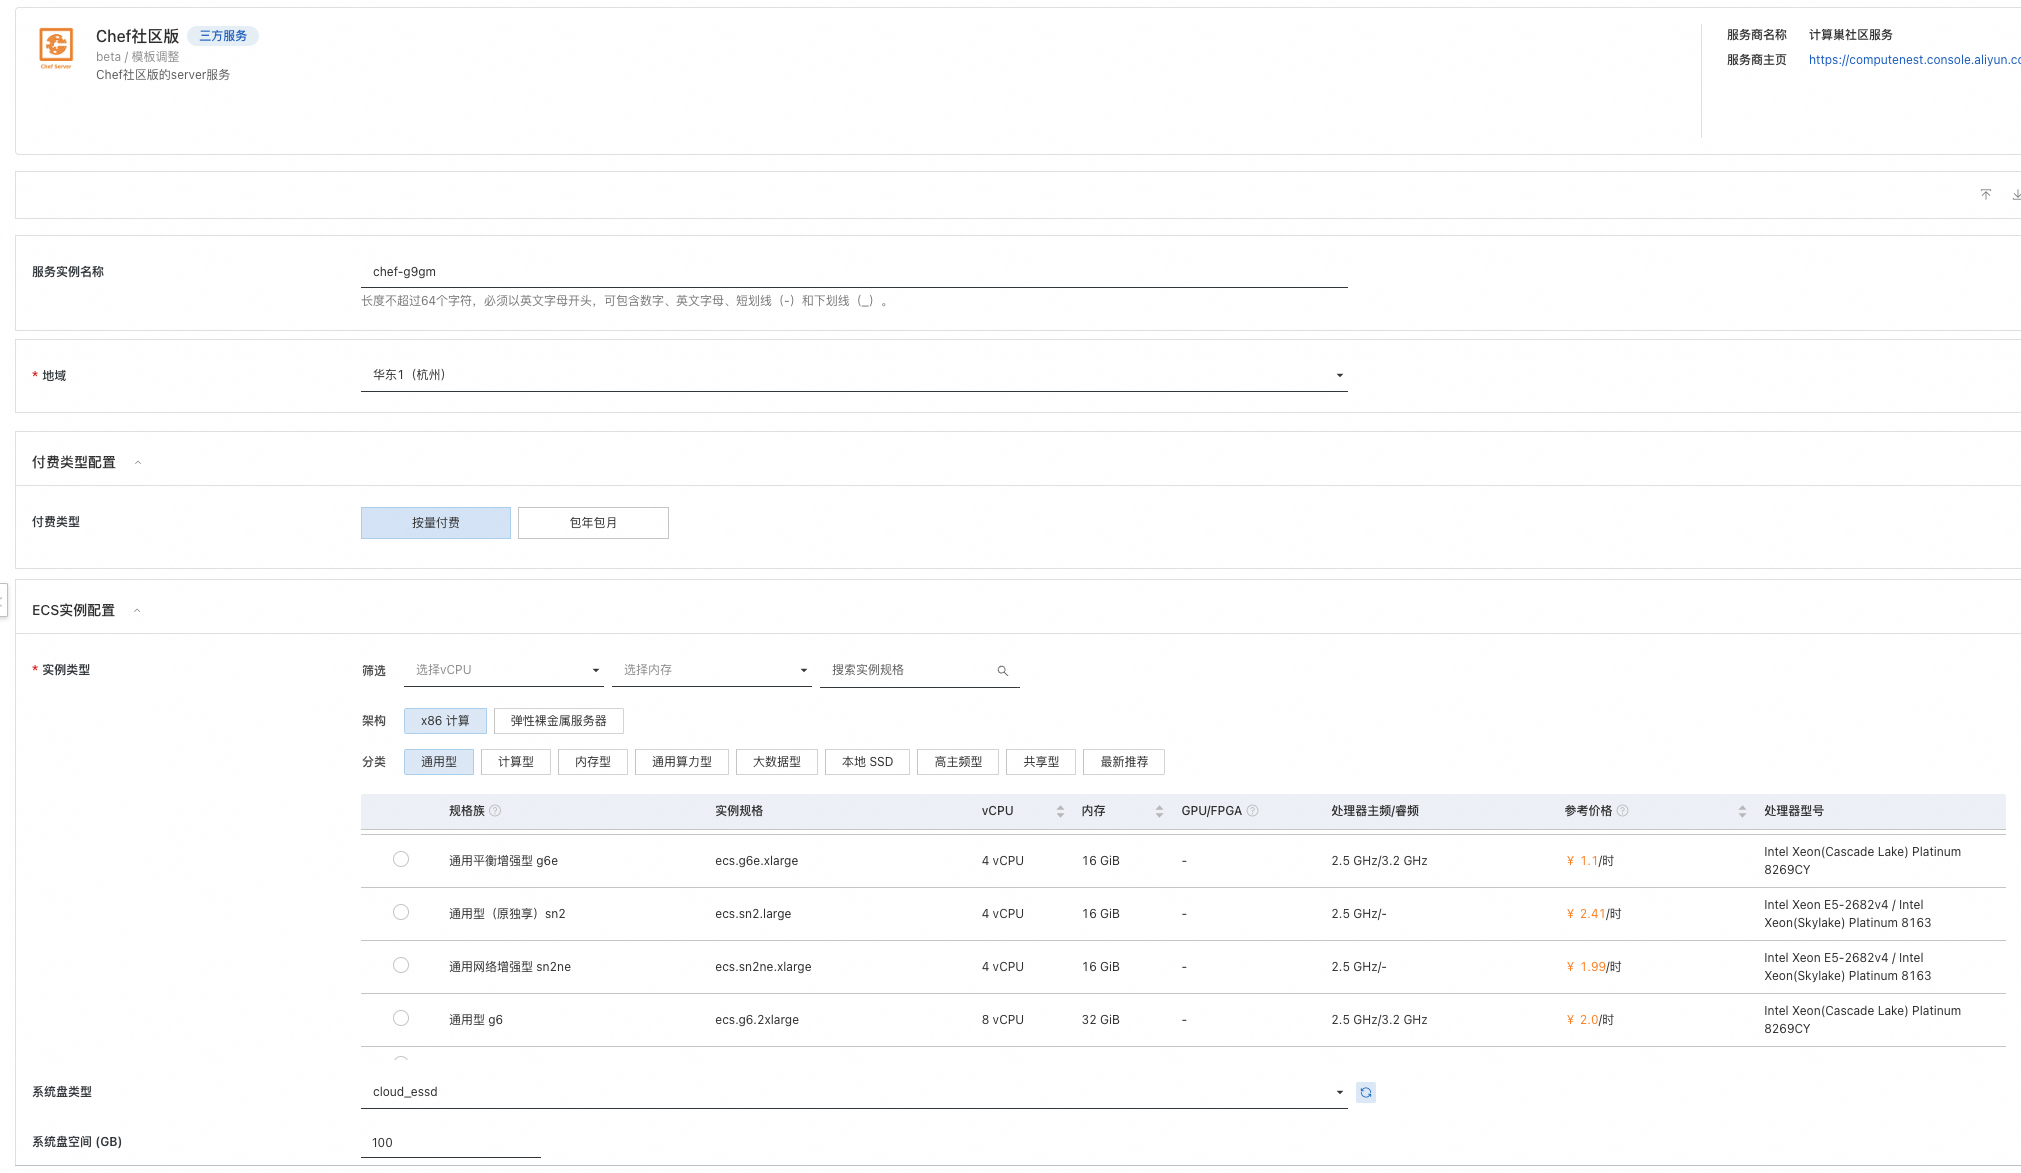Screen dimensions: 2021x1173
Task: Choose 包年包月 payment type
Action: (593, 523)
